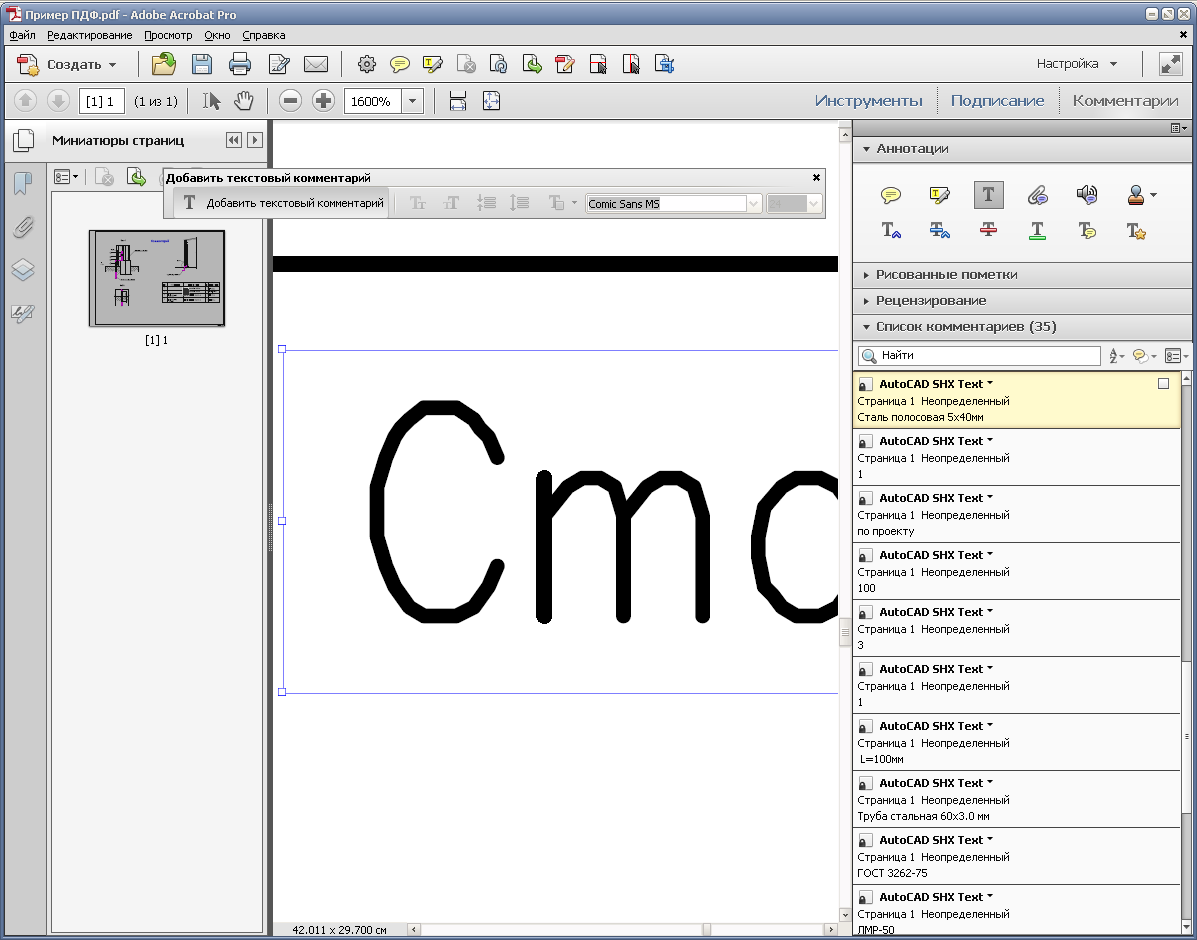The width and height of the screenshot is (1197, 940).
Task: Select the highlight text annotation tool
Action: [939, 195]
